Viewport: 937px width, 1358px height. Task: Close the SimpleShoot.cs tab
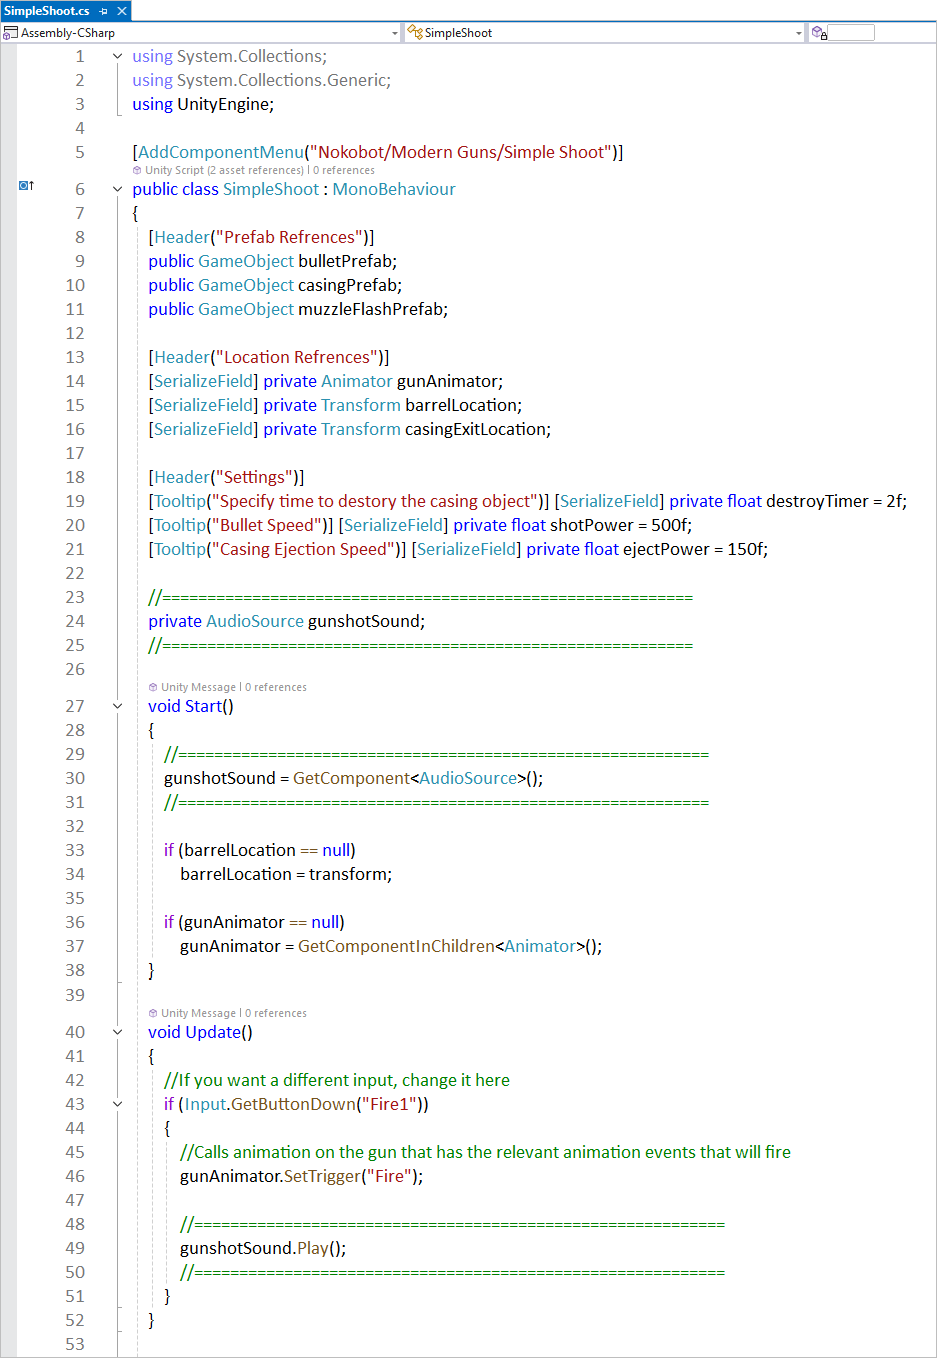coord(122,11)
